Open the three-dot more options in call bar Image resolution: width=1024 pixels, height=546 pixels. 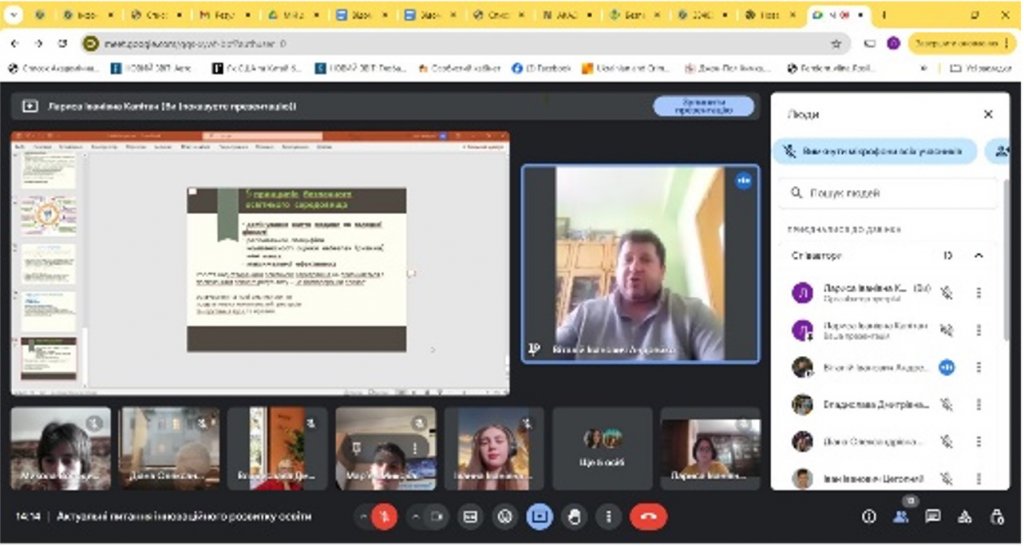608,516
